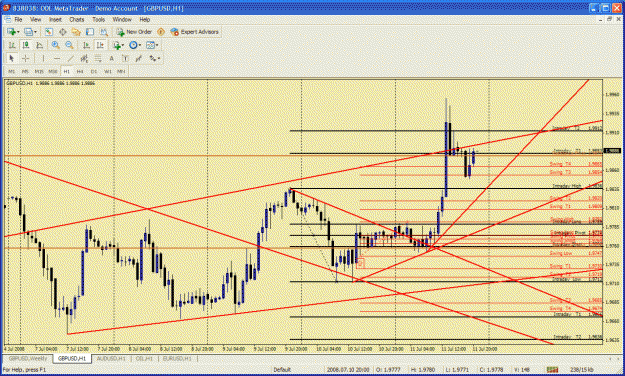Select the text label tool
This screenshot has height=376, width=625.
click(x=125, y=58)
